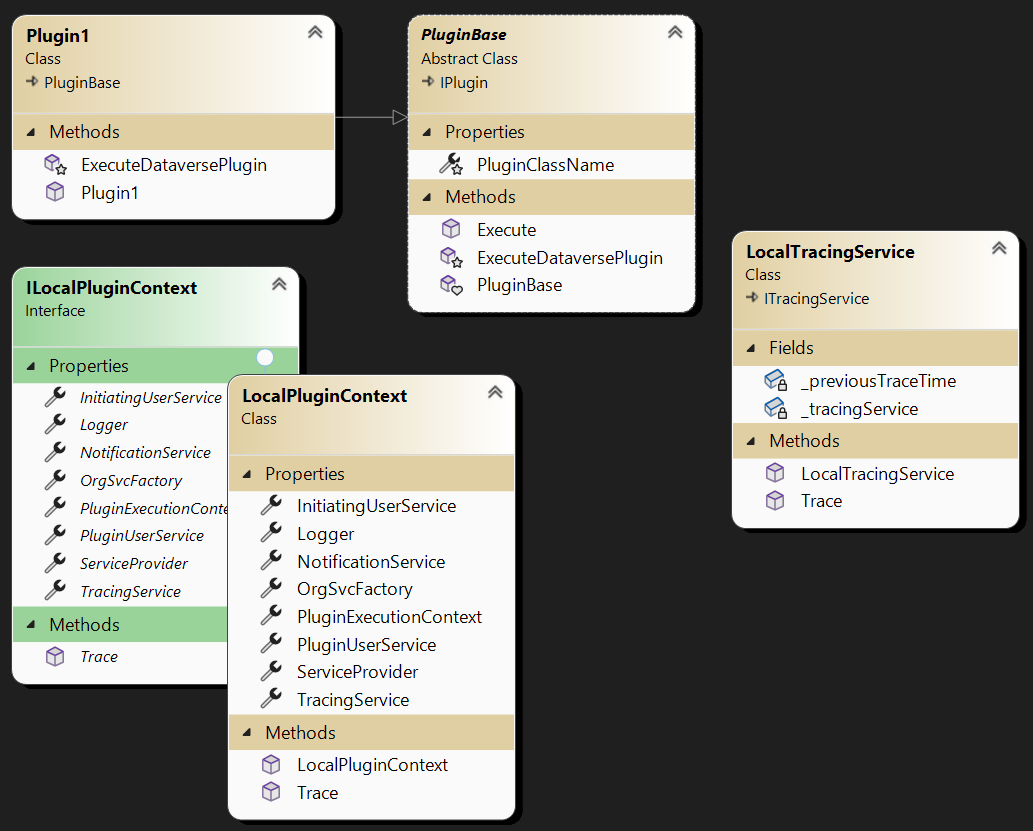Collapse the PluginBase abstract class chevron
Screen dimensions: 1033x831
point(675,32)
